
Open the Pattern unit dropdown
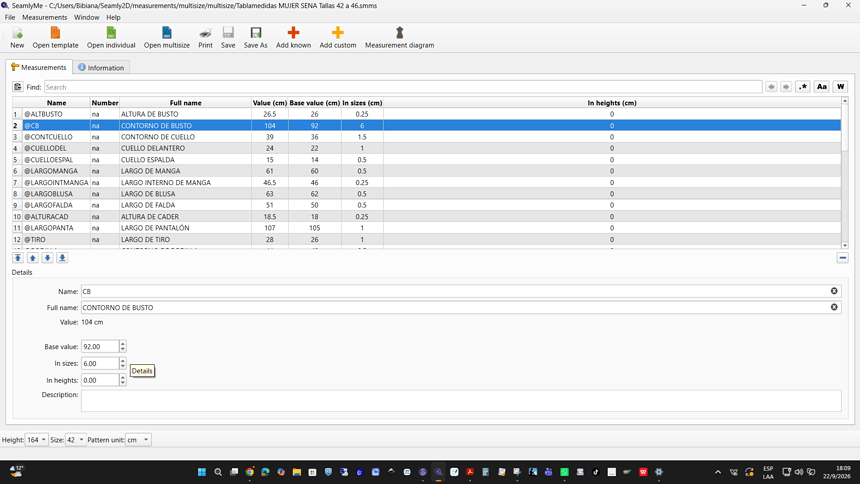point(138,440)
